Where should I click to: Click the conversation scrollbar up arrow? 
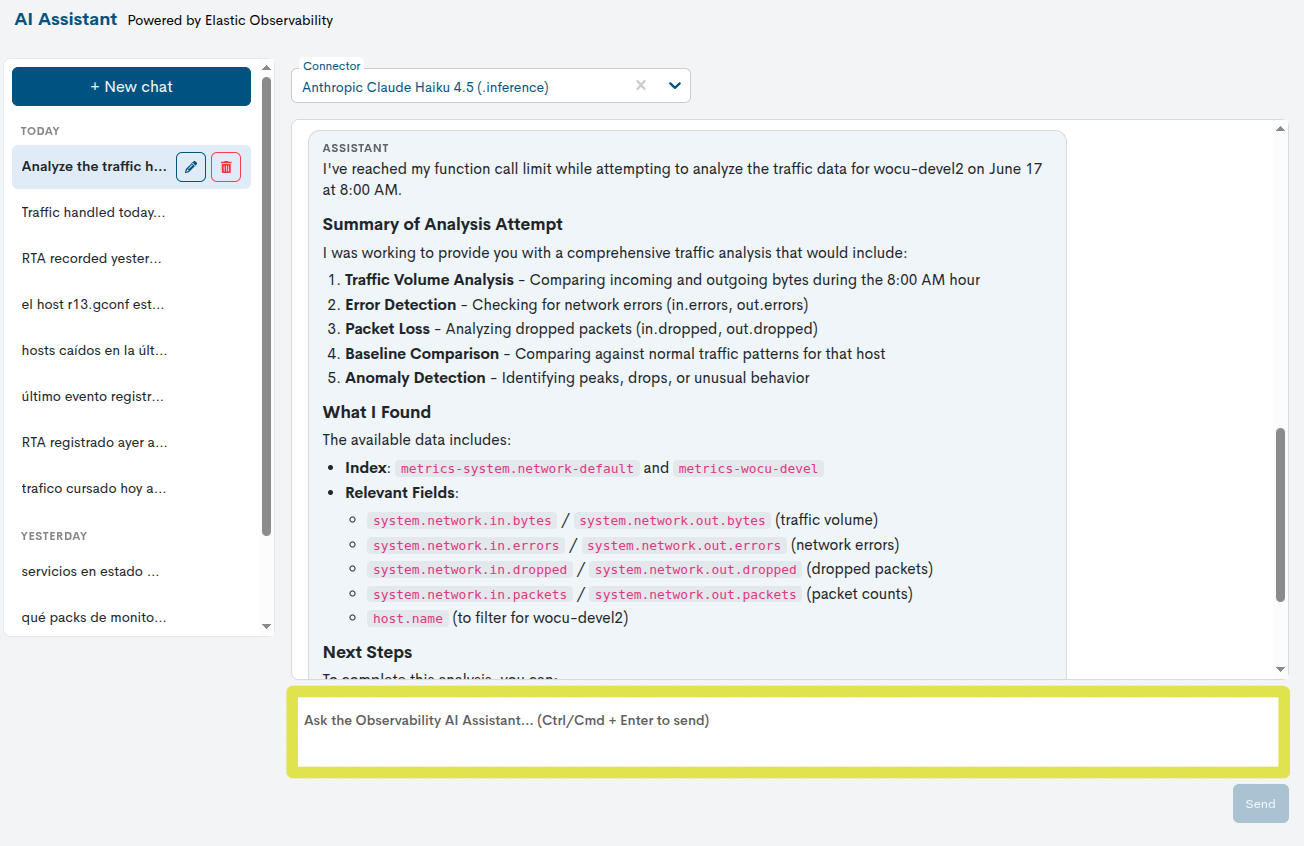pos(1281,128)
